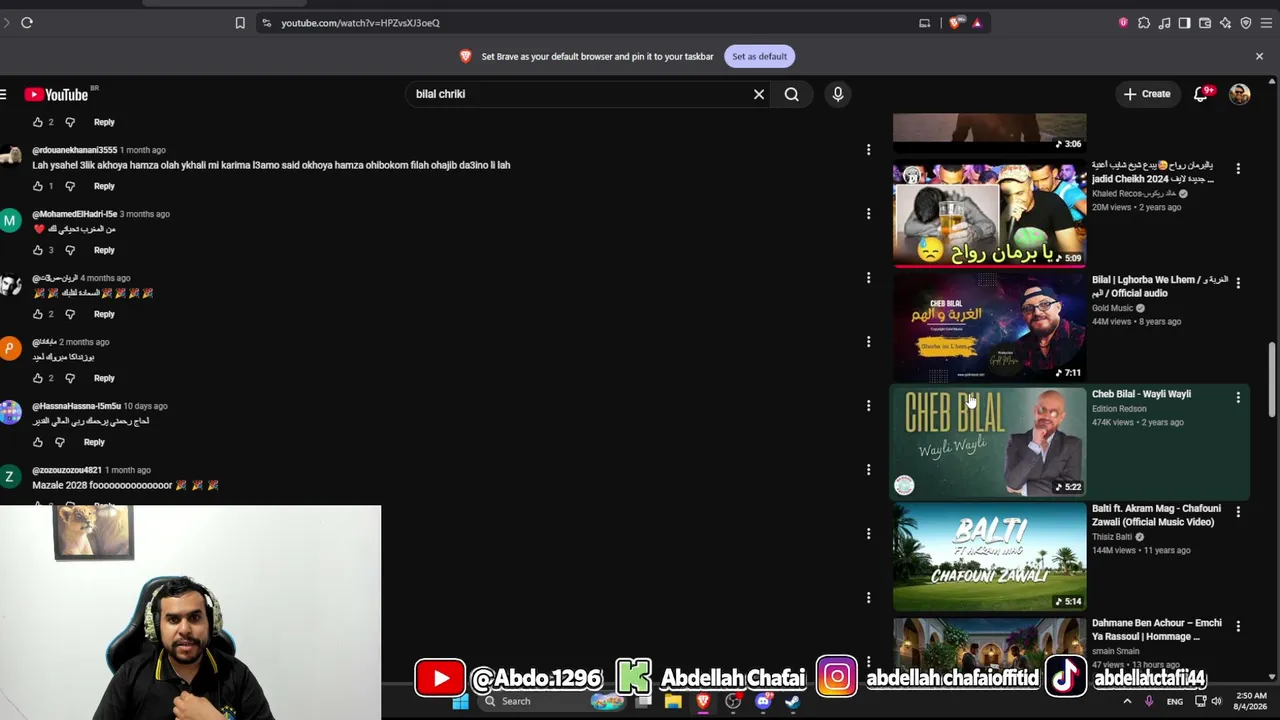Click the browser address bar URL
This screenshot has width=1280, height=720.
[x=360, y=23]
